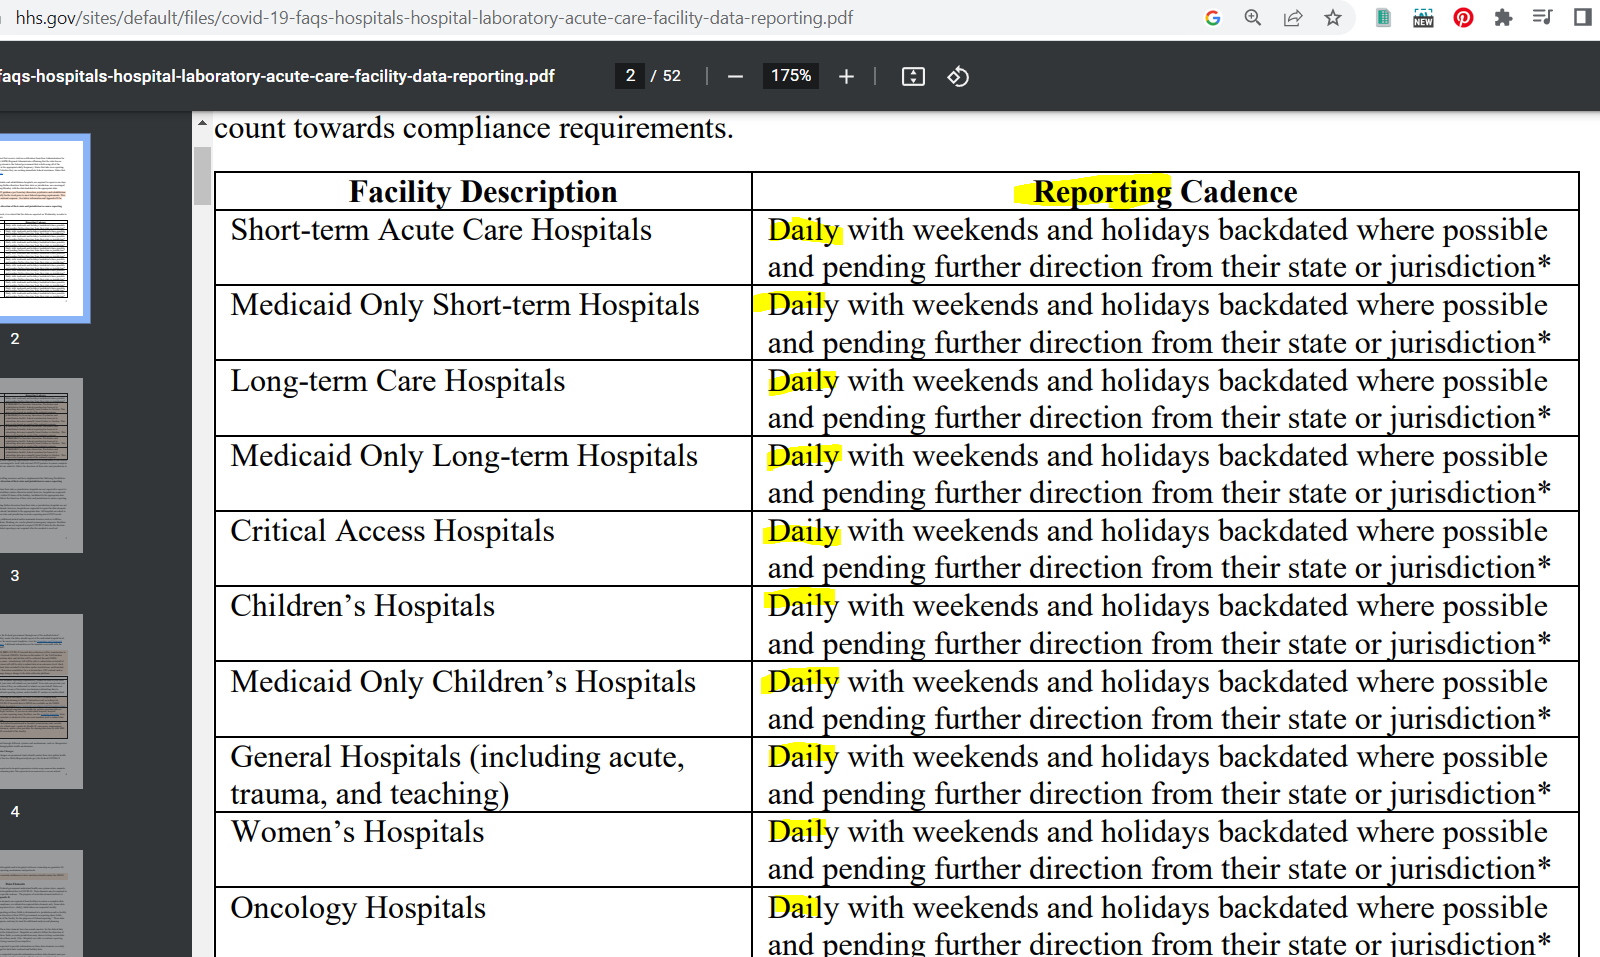Click the PDF file name title
The height and width of the screenshot is (957, 1600).
(277, 76)
